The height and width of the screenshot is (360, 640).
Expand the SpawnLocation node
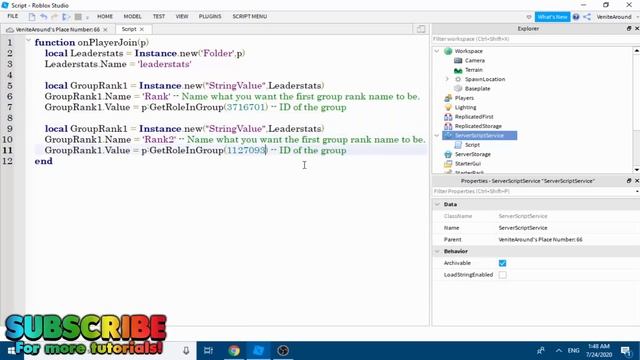(x=447, y=79)
